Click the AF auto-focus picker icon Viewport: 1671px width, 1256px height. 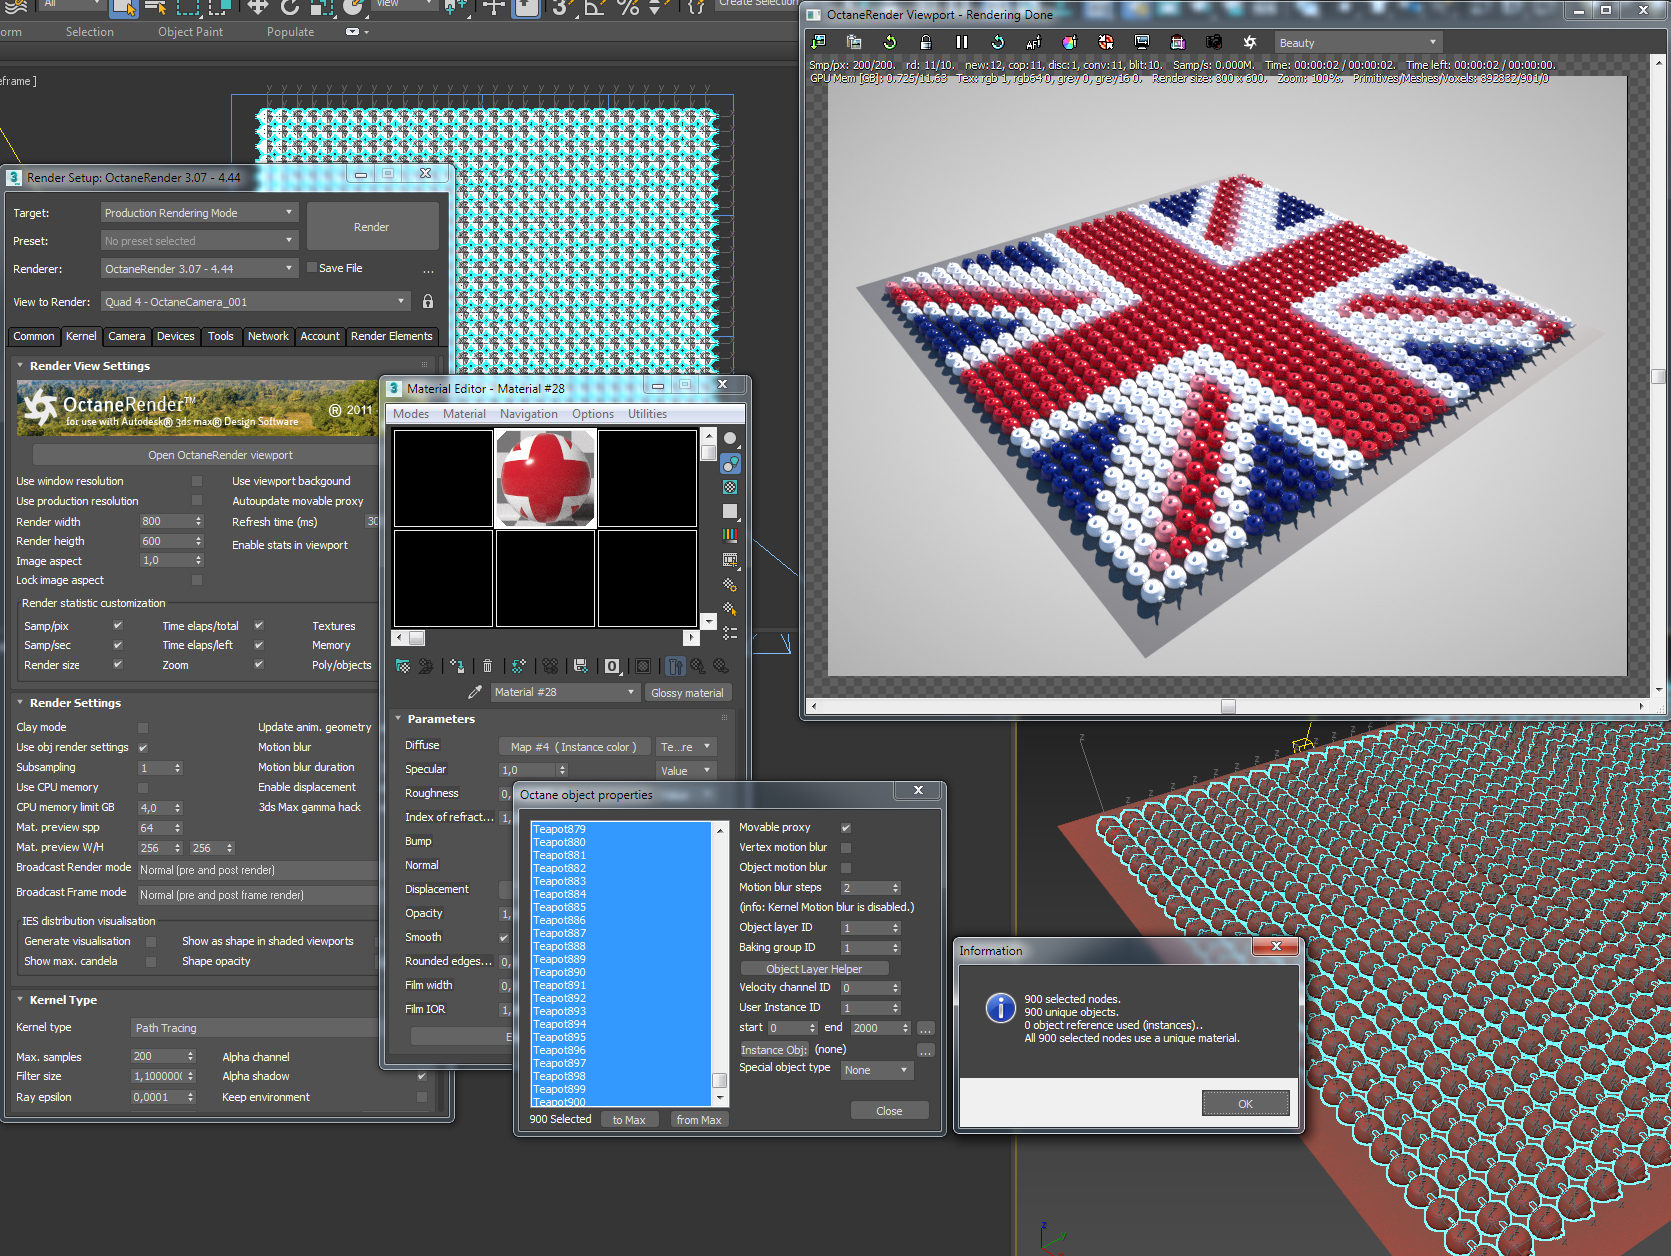1033,42
